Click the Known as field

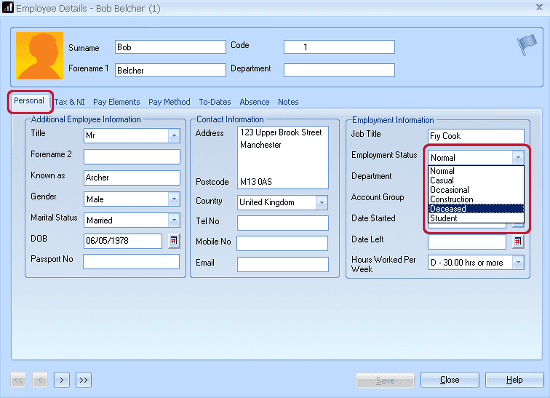132,178
